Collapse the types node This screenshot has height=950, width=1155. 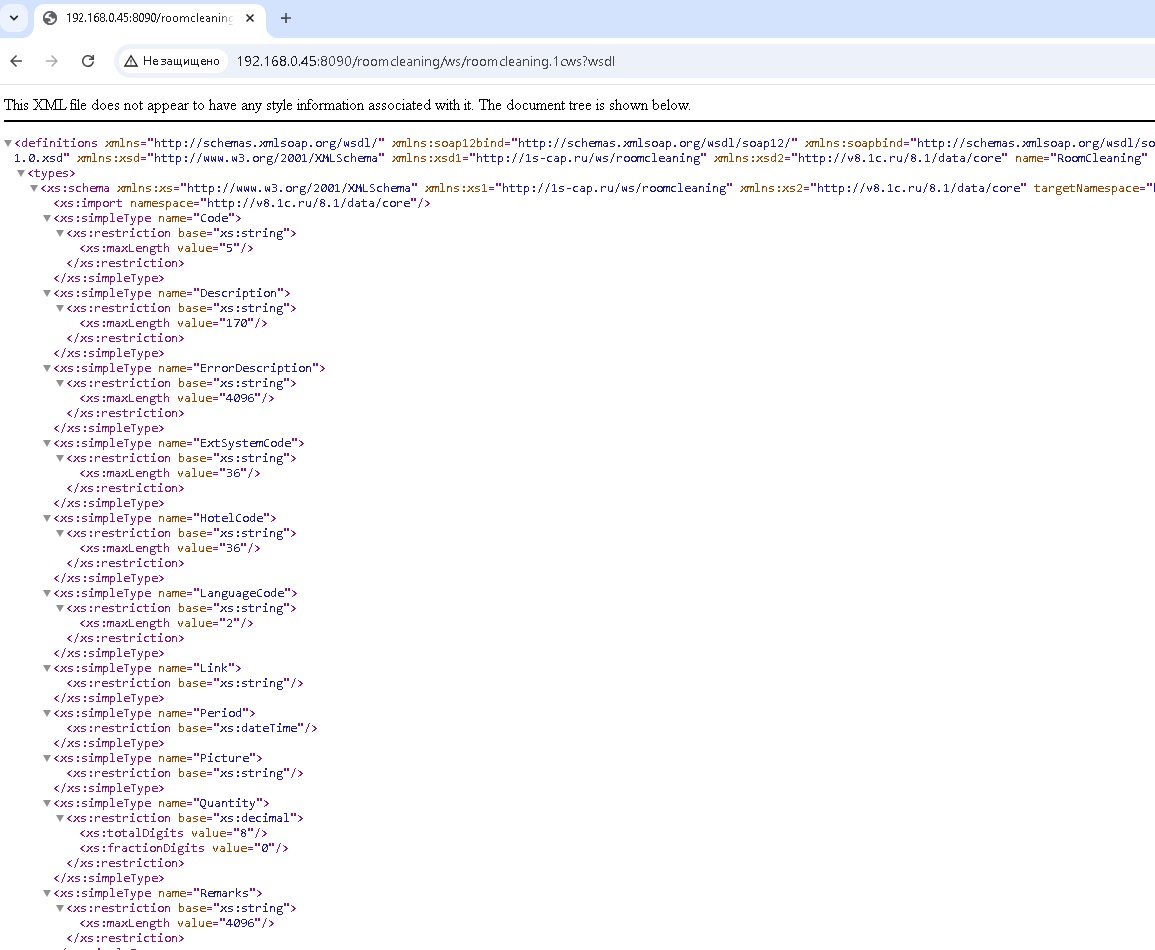22,173
